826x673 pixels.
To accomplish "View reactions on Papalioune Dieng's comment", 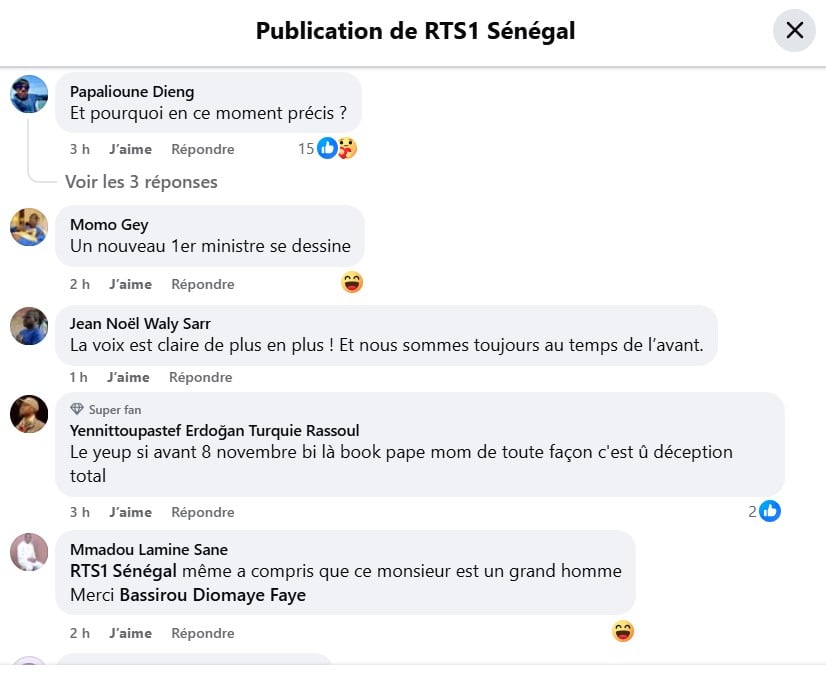I will (x=327, y=149).
